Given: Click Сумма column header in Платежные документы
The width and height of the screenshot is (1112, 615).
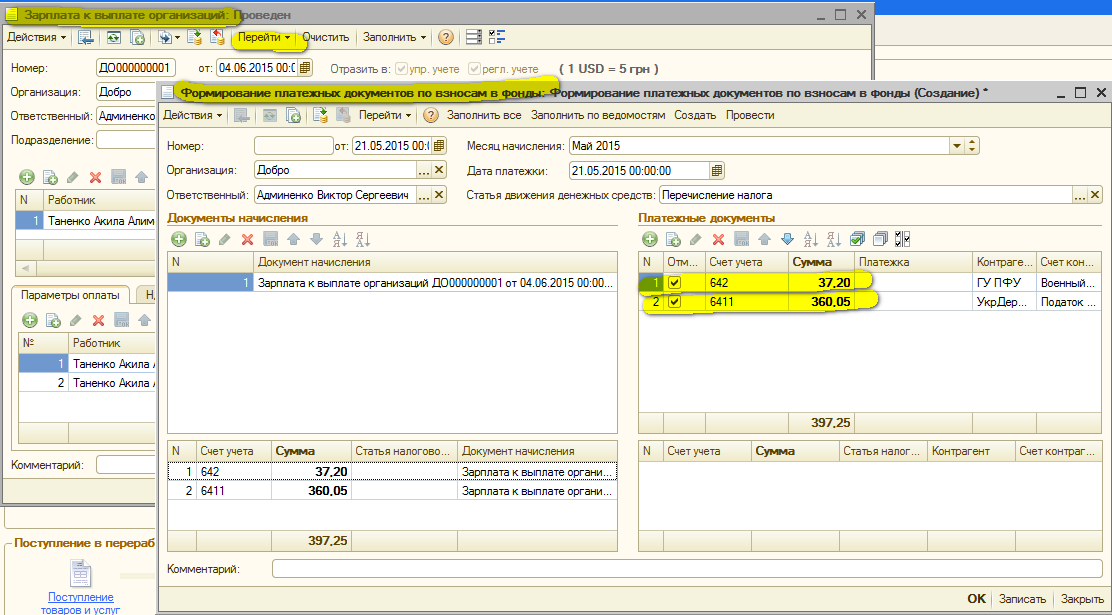Looking at the screenshot, I should [x=821, y=262].
